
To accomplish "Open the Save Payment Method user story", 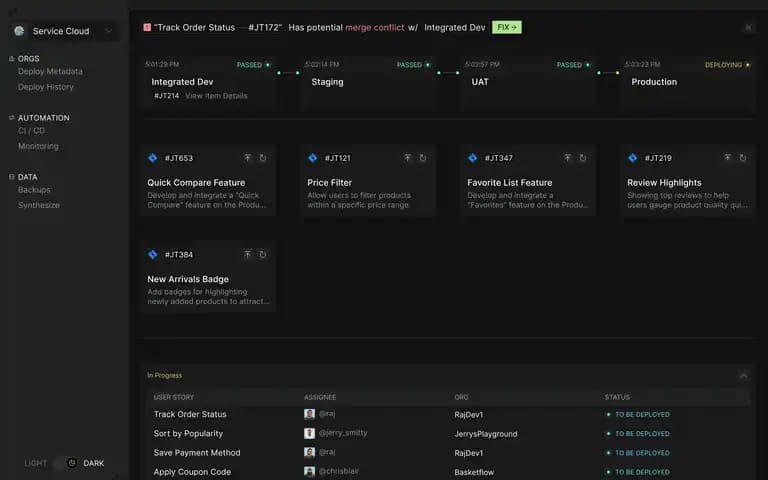I will click(197, 453).
